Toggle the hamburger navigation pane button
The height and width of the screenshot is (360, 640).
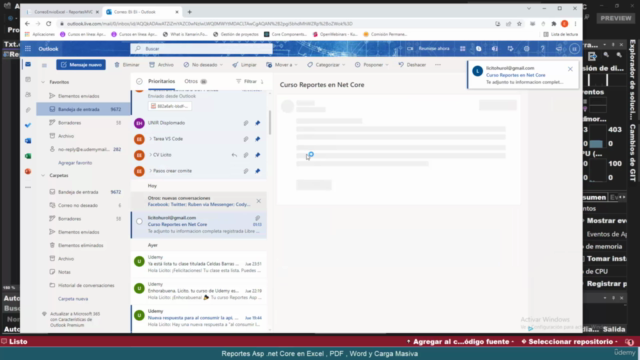[44, 65]
